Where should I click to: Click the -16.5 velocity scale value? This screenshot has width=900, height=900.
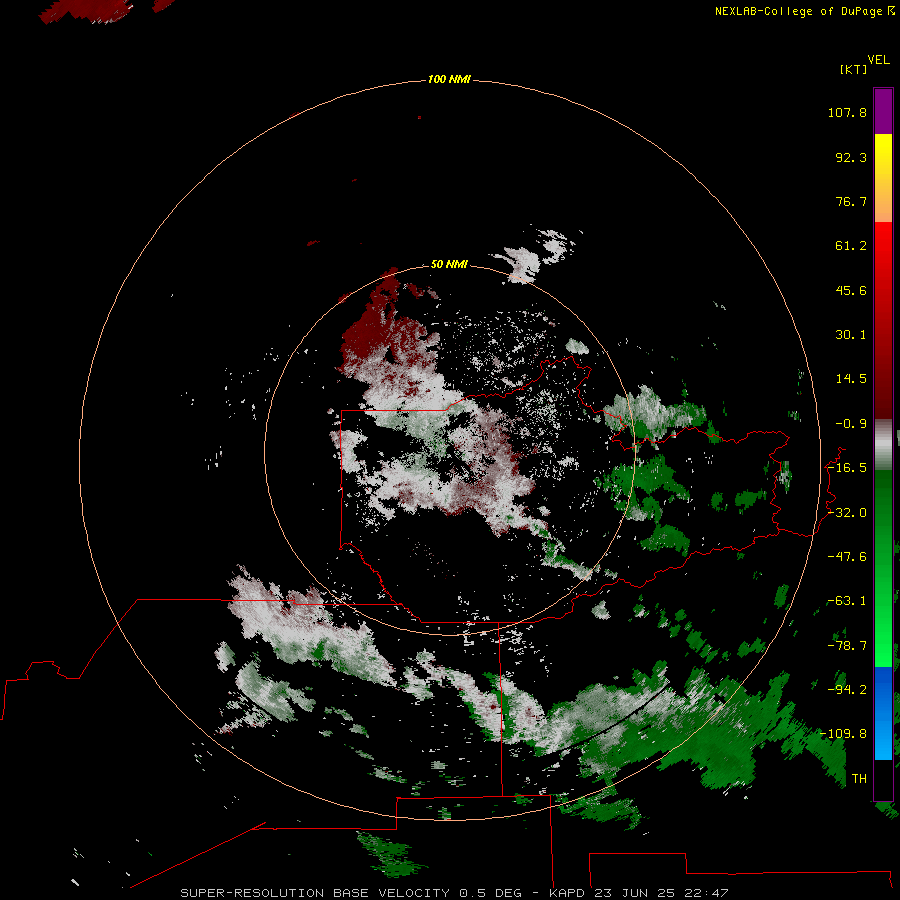[x=847, y=468]
